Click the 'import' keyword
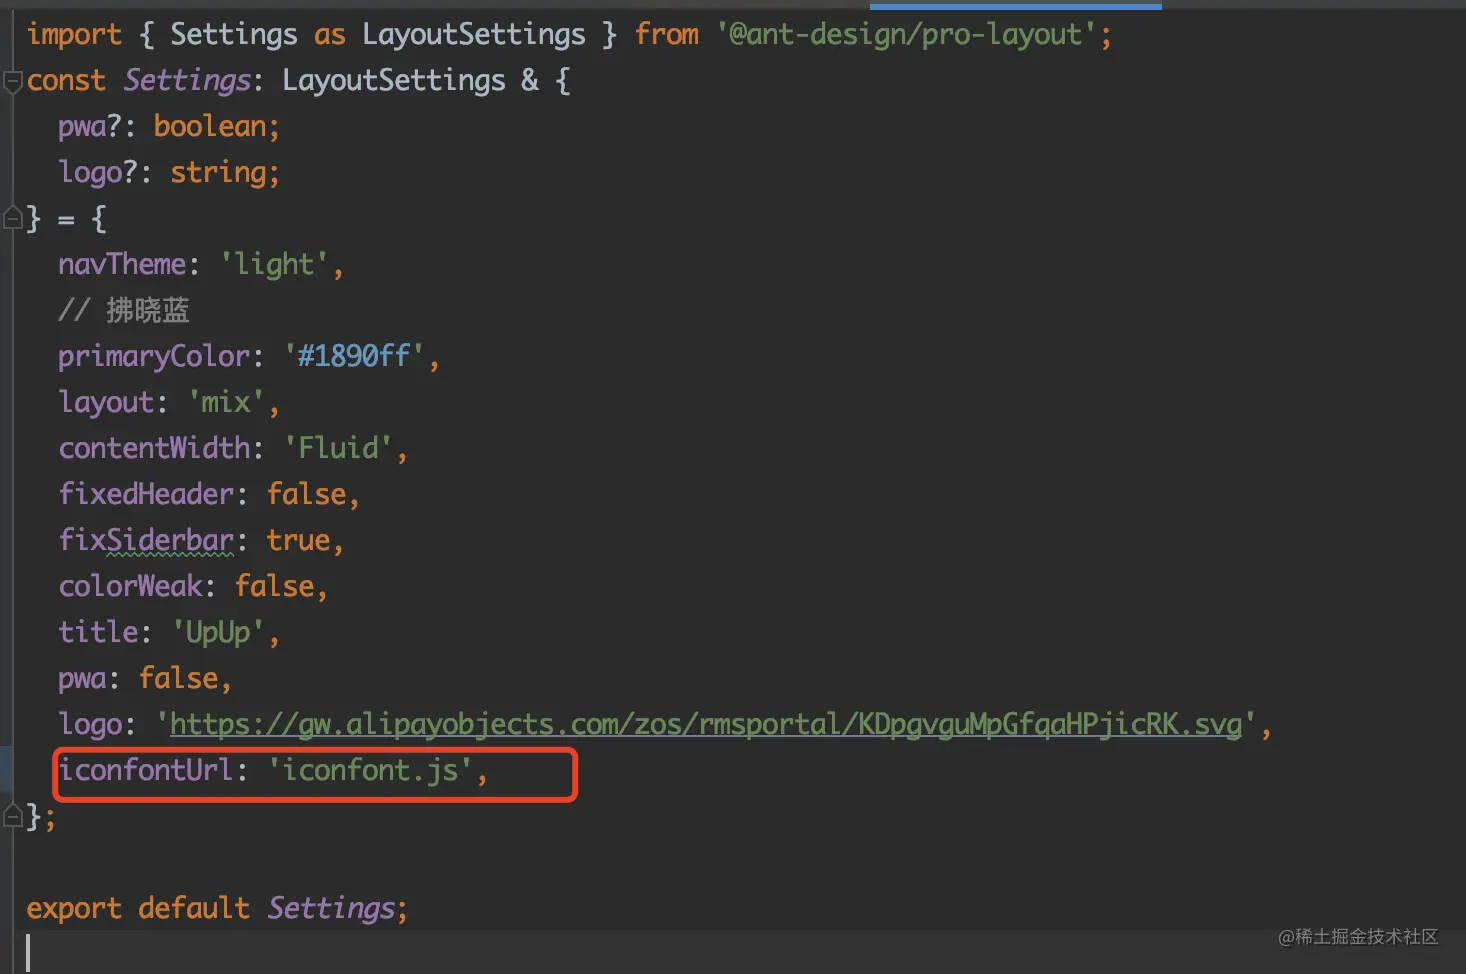Screen dimensions: 1466x974 click(74, 34)
